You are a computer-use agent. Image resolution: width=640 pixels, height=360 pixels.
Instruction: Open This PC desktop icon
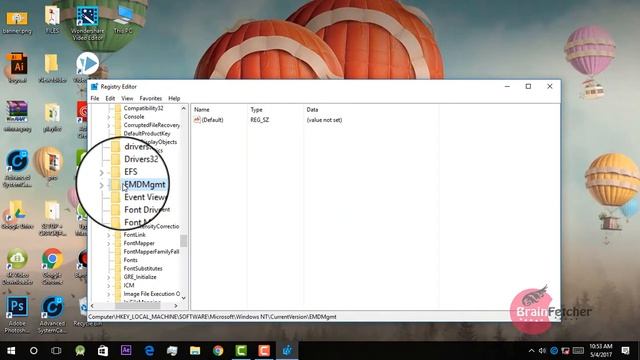coord(123,20)
